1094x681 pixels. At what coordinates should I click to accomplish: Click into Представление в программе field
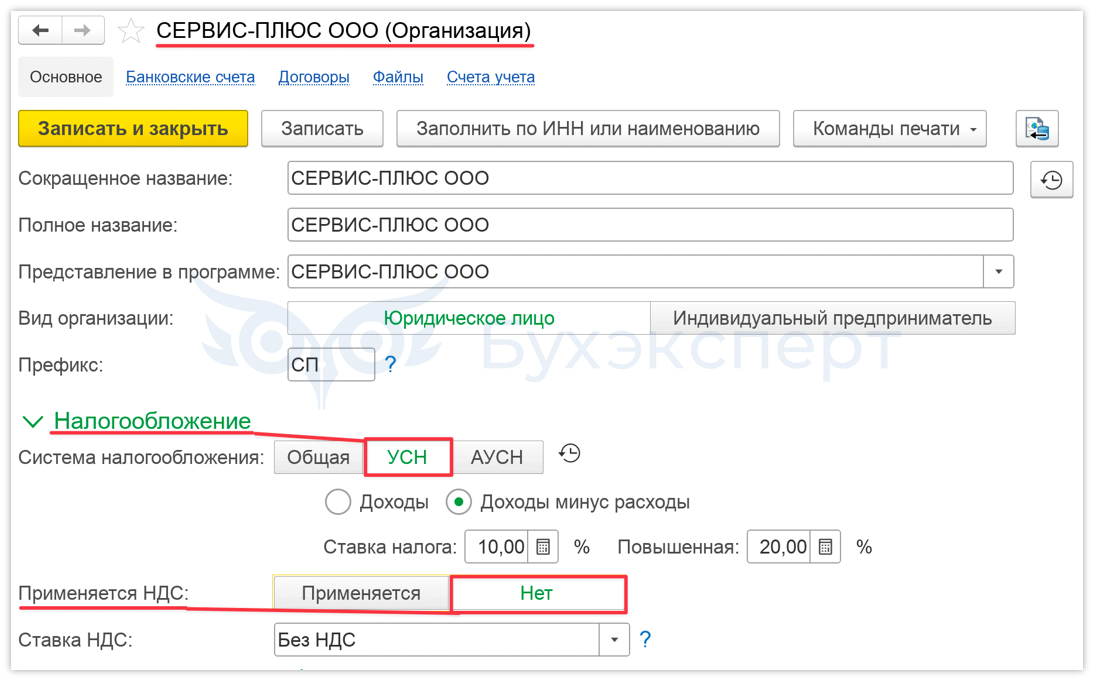(x=636, y=271)
